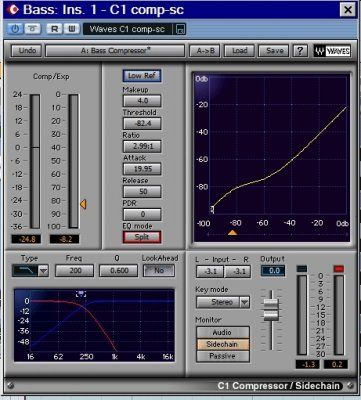Click the orange threshold arrow on meter
This screenshot has width=361, height=400.
coord(83,204)
